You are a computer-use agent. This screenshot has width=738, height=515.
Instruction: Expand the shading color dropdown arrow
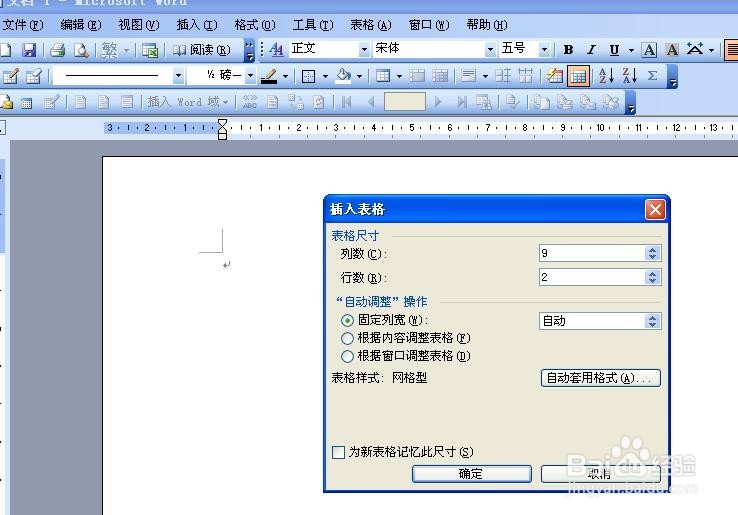click(359, 76)
